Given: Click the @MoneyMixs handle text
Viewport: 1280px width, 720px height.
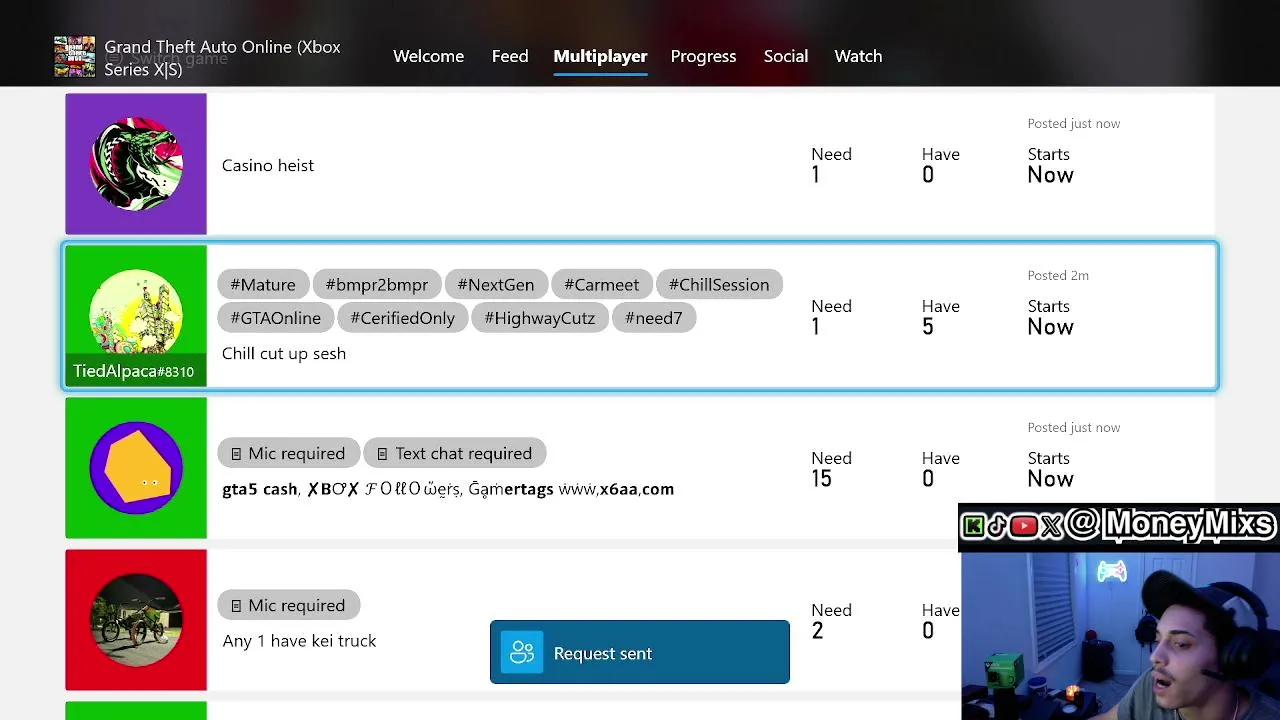Looking at the screenshot, I should [x=1171, y=524].
